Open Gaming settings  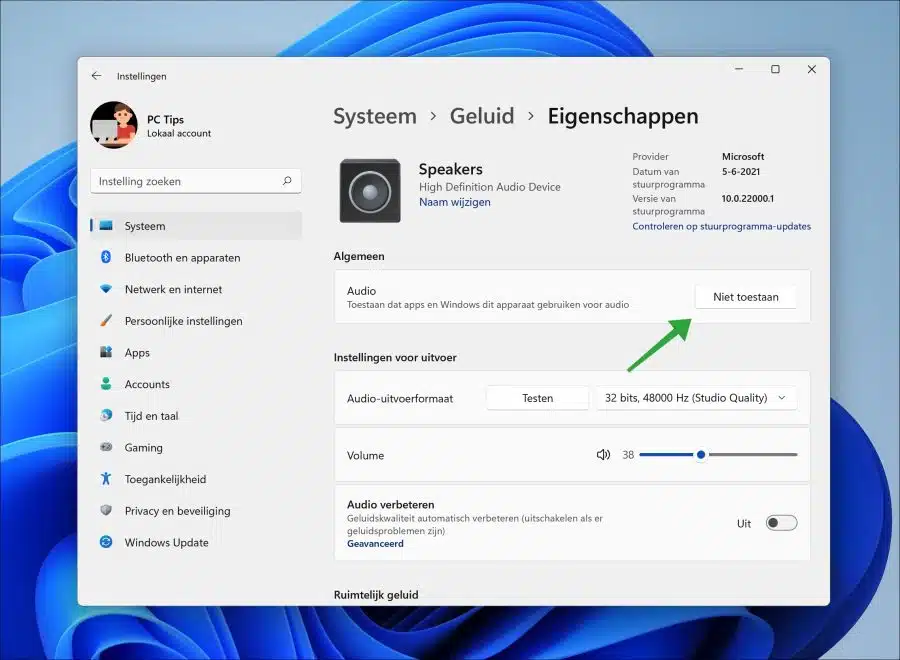pyautogui.click(x=196, y=447)
